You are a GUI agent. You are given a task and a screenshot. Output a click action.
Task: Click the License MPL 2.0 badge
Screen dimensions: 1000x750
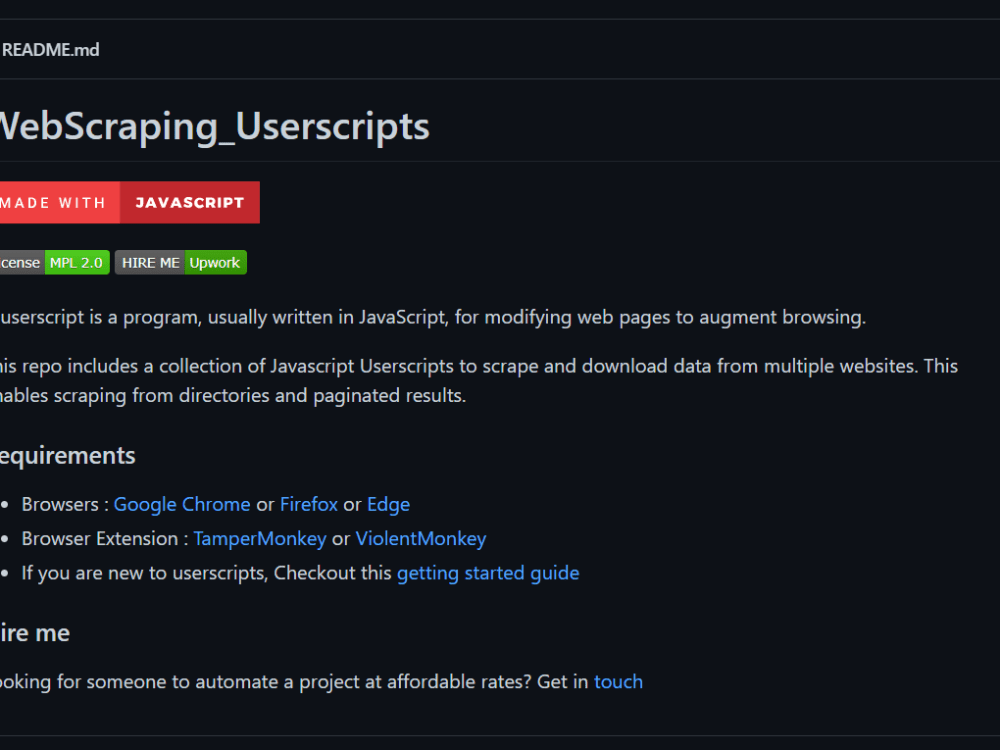[x=55, y=263]
